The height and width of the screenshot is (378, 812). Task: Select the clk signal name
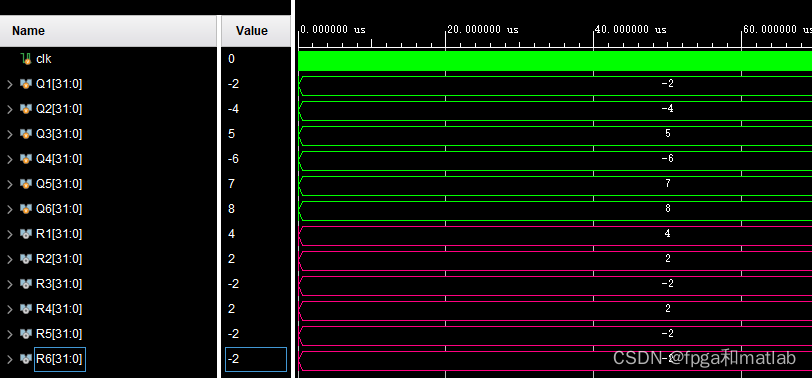(x=44, y=59)
